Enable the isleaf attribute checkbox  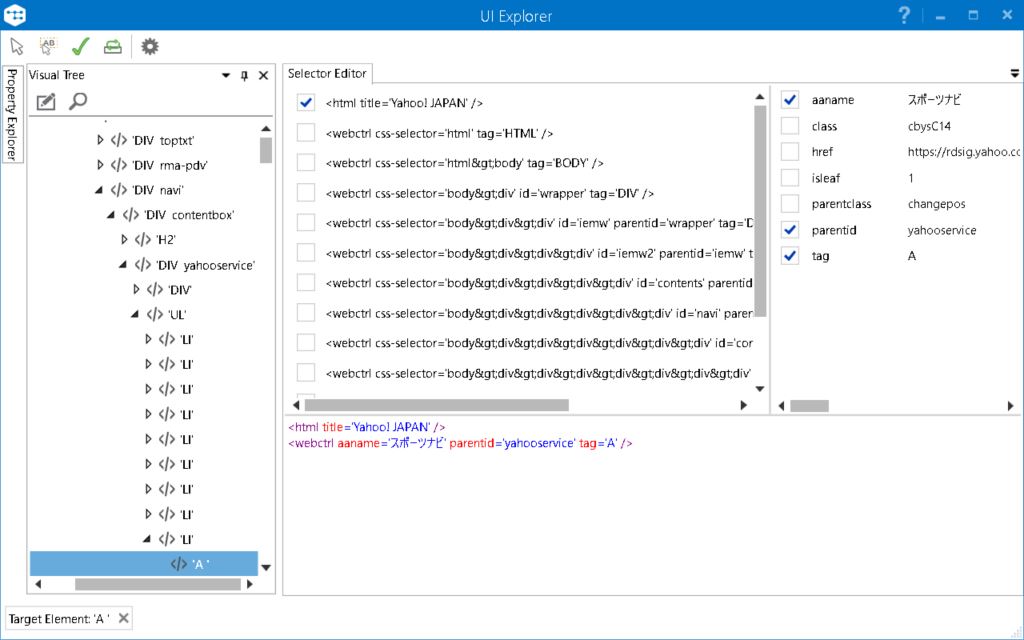pos(790,178)
